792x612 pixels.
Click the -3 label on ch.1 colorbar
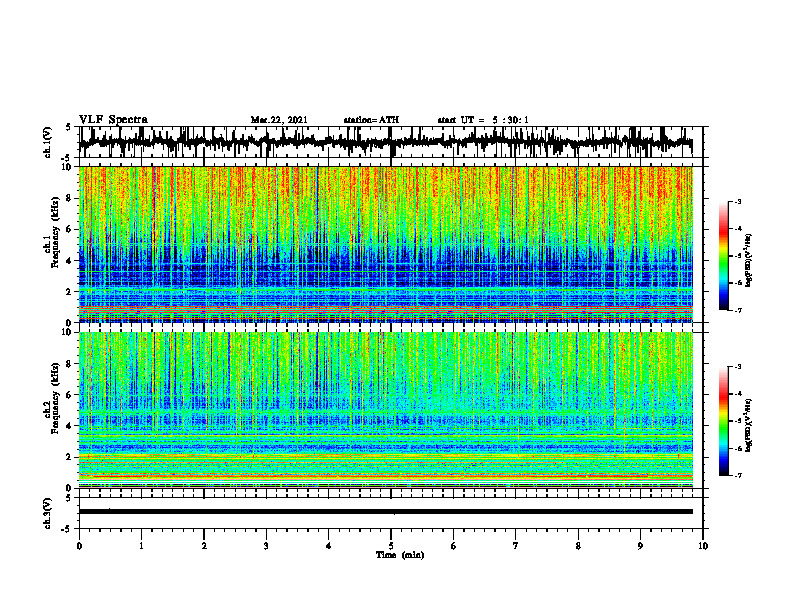(x=738, y=202)
